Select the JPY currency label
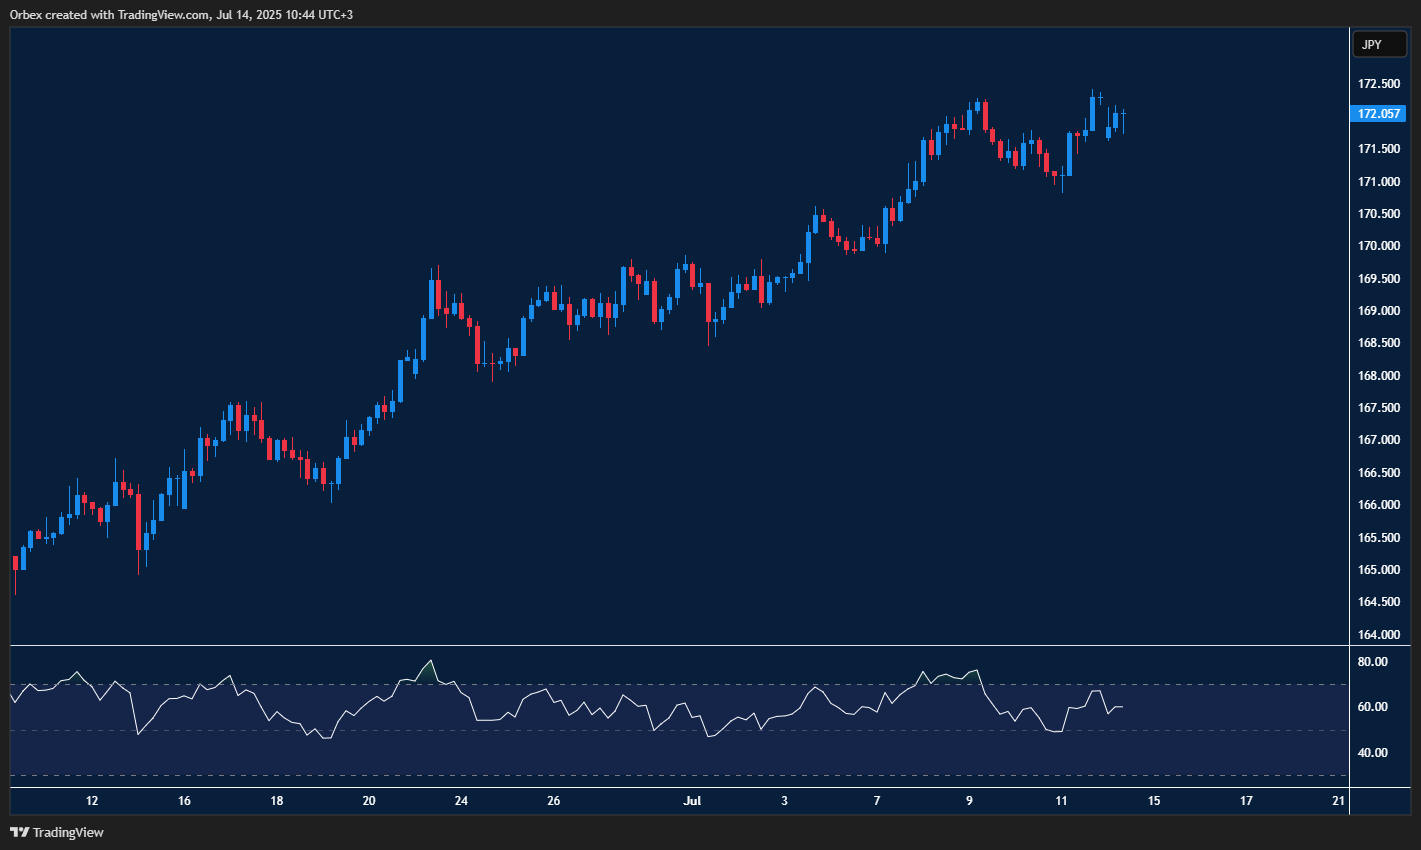 (1380, 44)
